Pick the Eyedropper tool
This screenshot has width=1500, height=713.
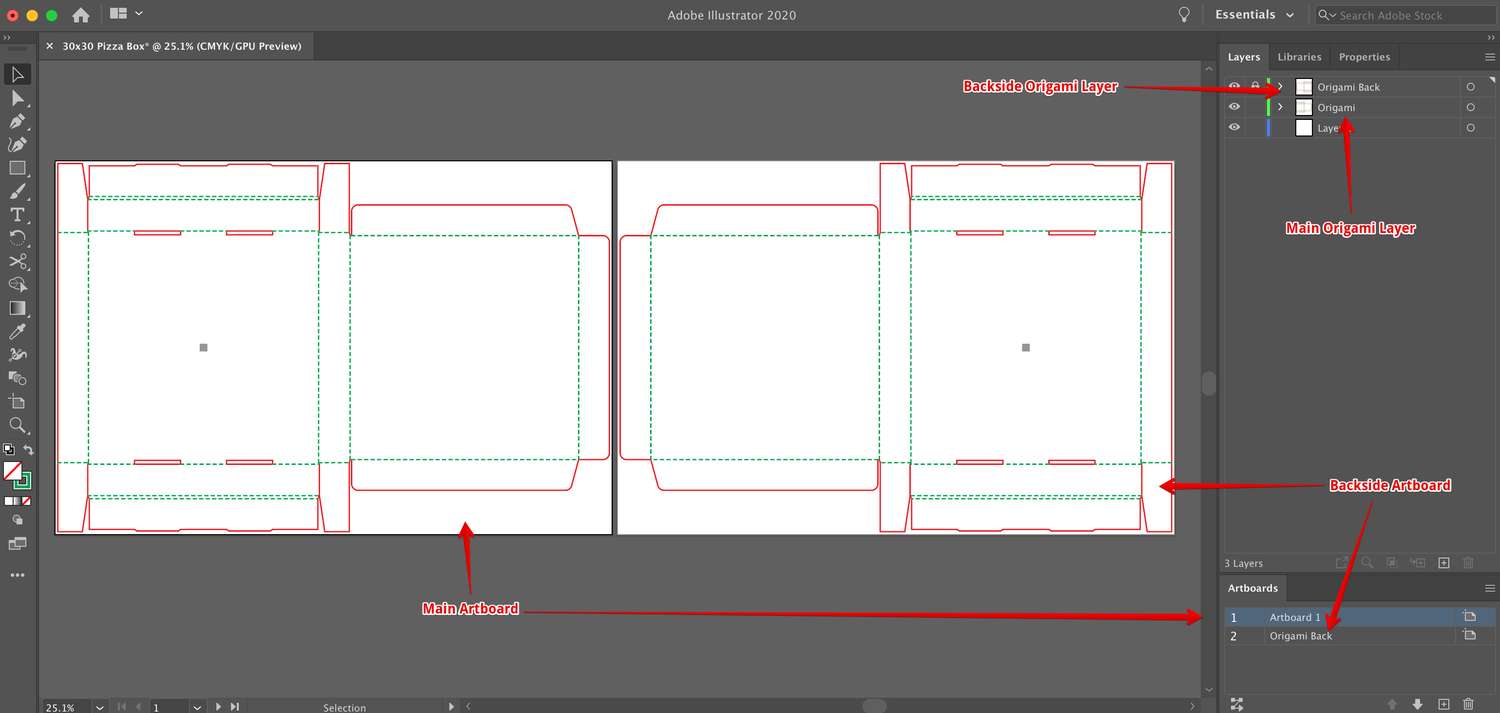(17, 331)
